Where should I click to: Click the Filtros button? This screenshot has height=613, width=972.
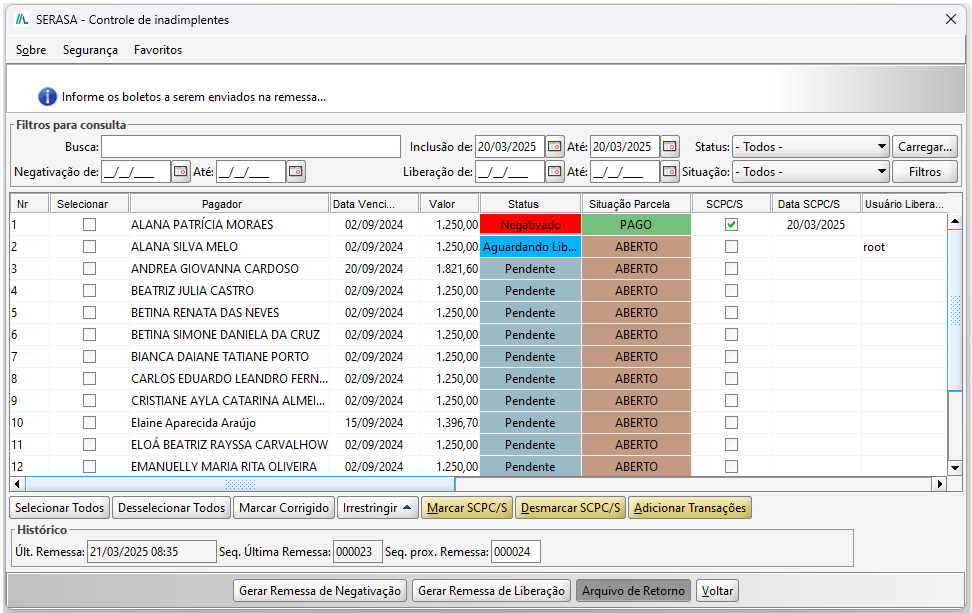(x=924, y=172)
